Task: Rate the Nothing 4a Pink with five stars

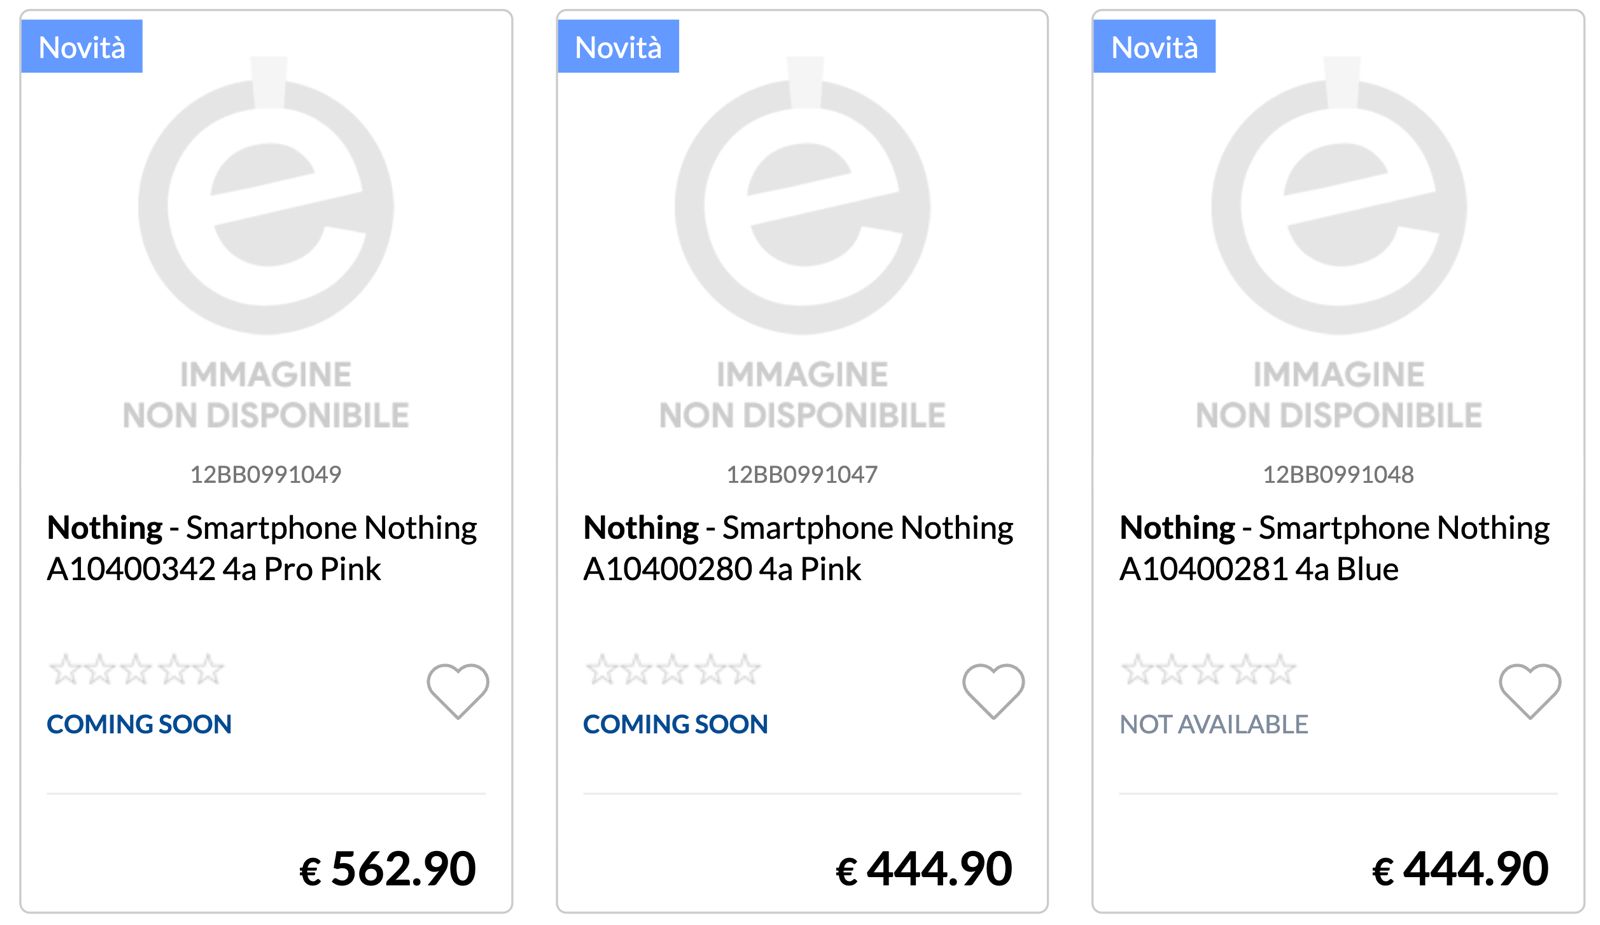Action: tap(741, 668)
